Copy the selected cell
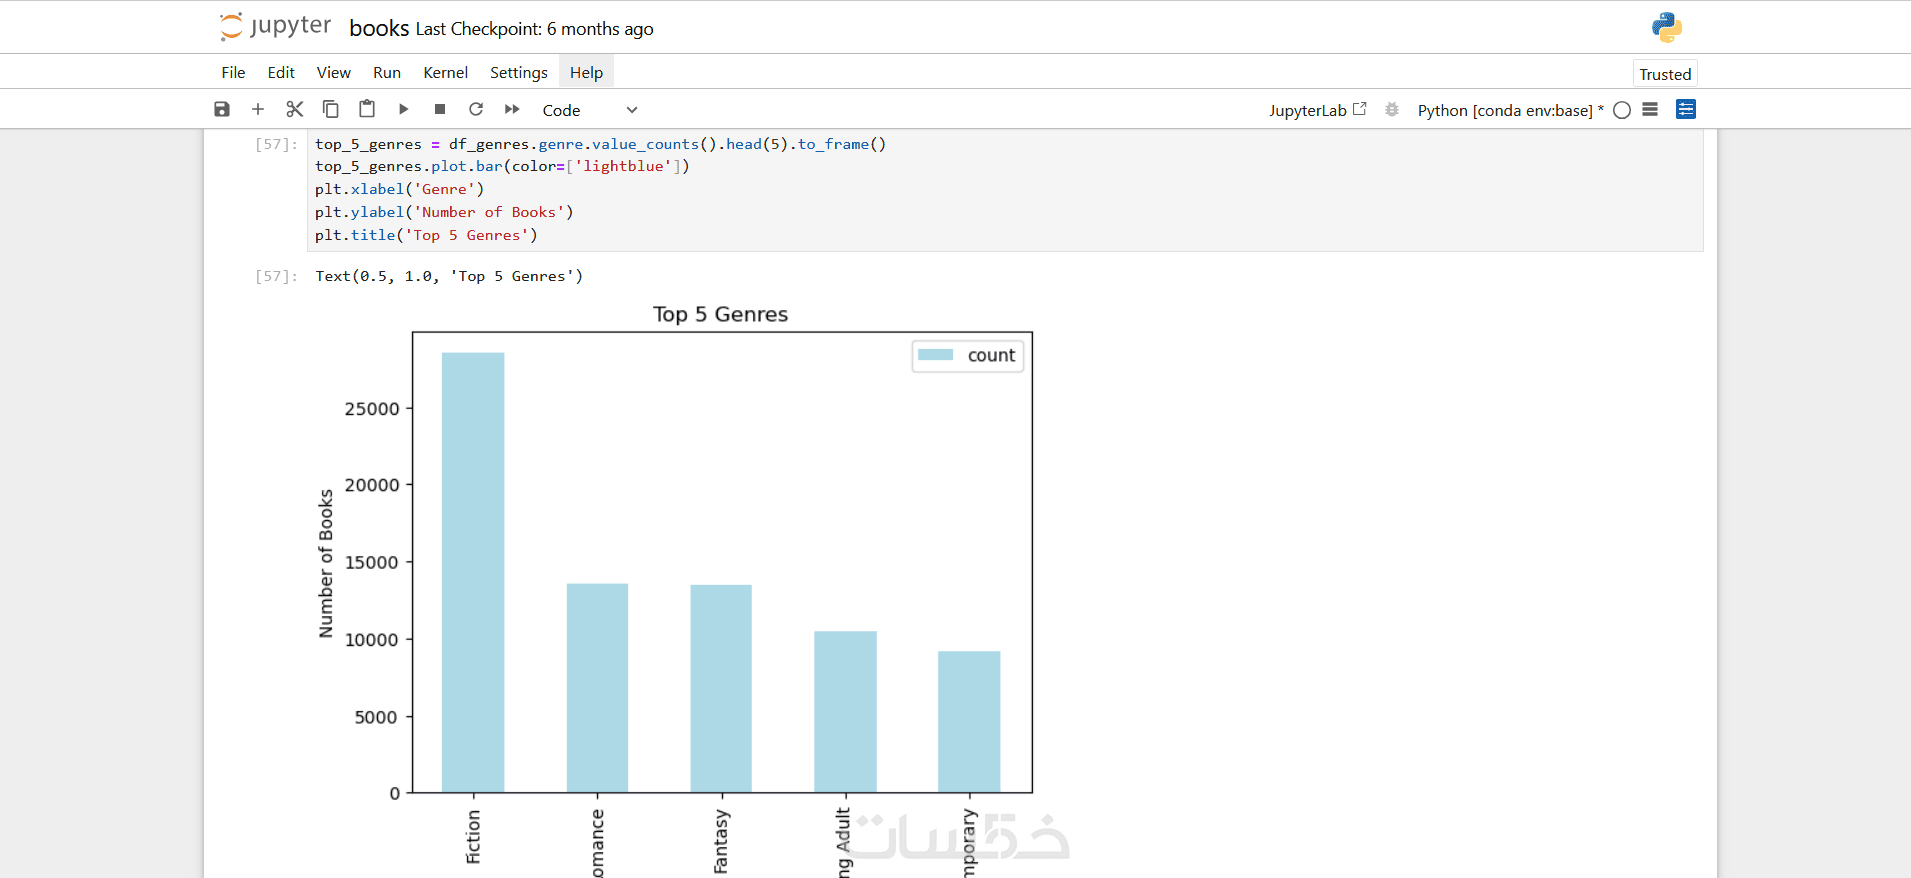This screenshot has width=1911, height=878. (331, 109)
